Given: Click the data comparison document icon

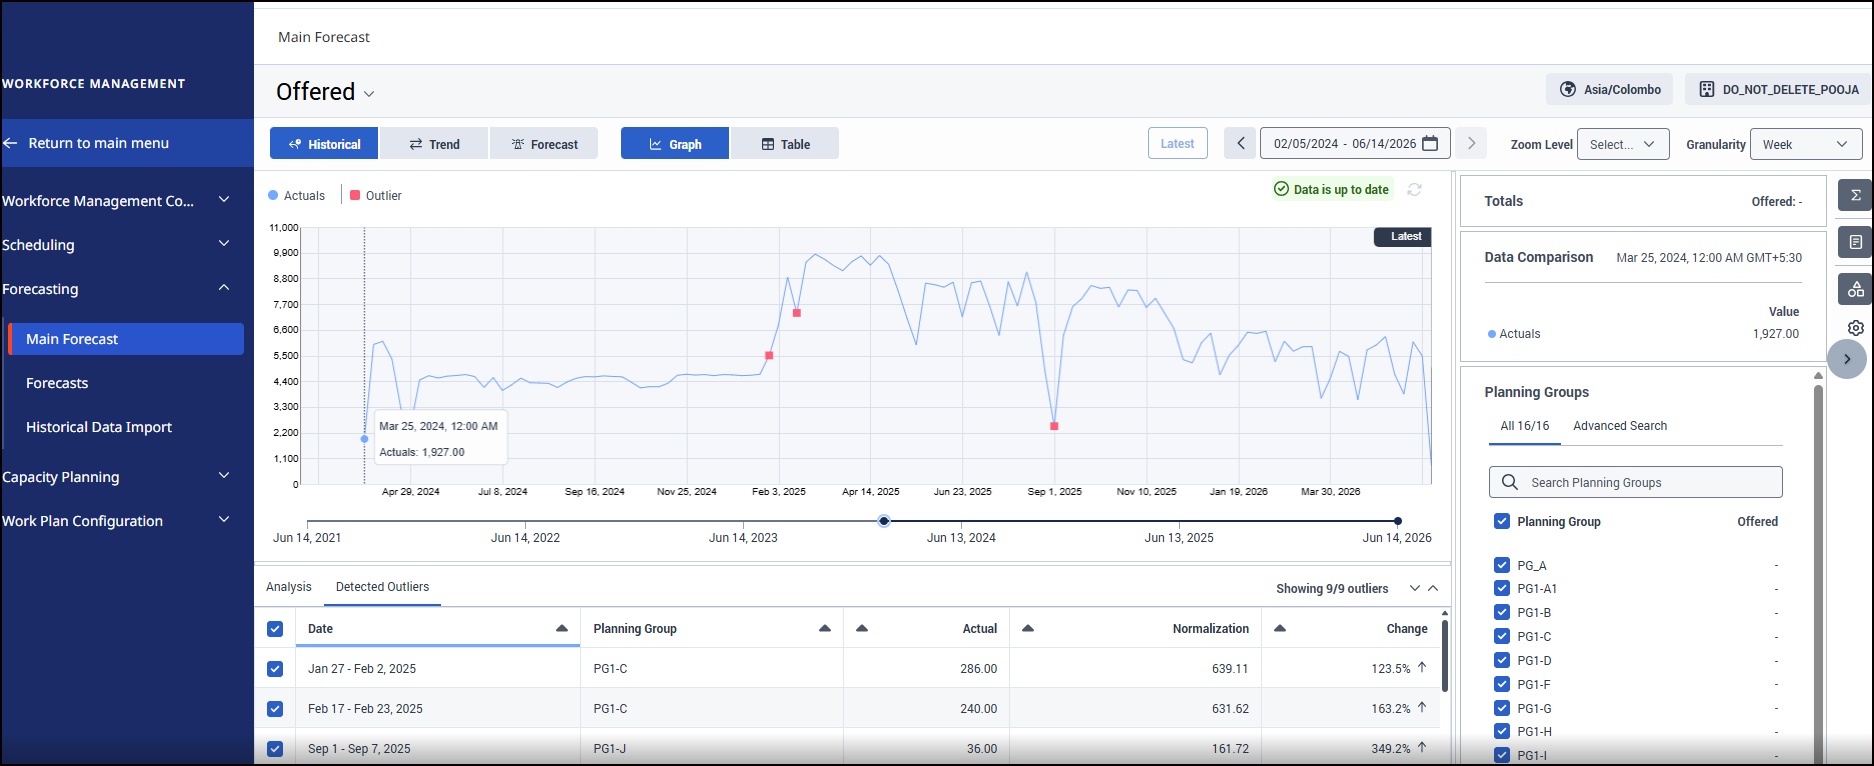Looking at the screenshot, I should (1855, 242).
